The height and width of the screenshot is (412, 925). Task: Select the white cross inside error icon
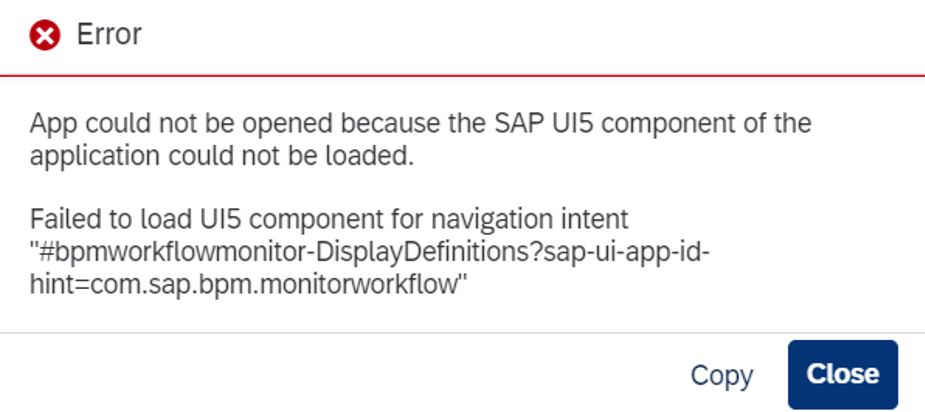(45, 35)
